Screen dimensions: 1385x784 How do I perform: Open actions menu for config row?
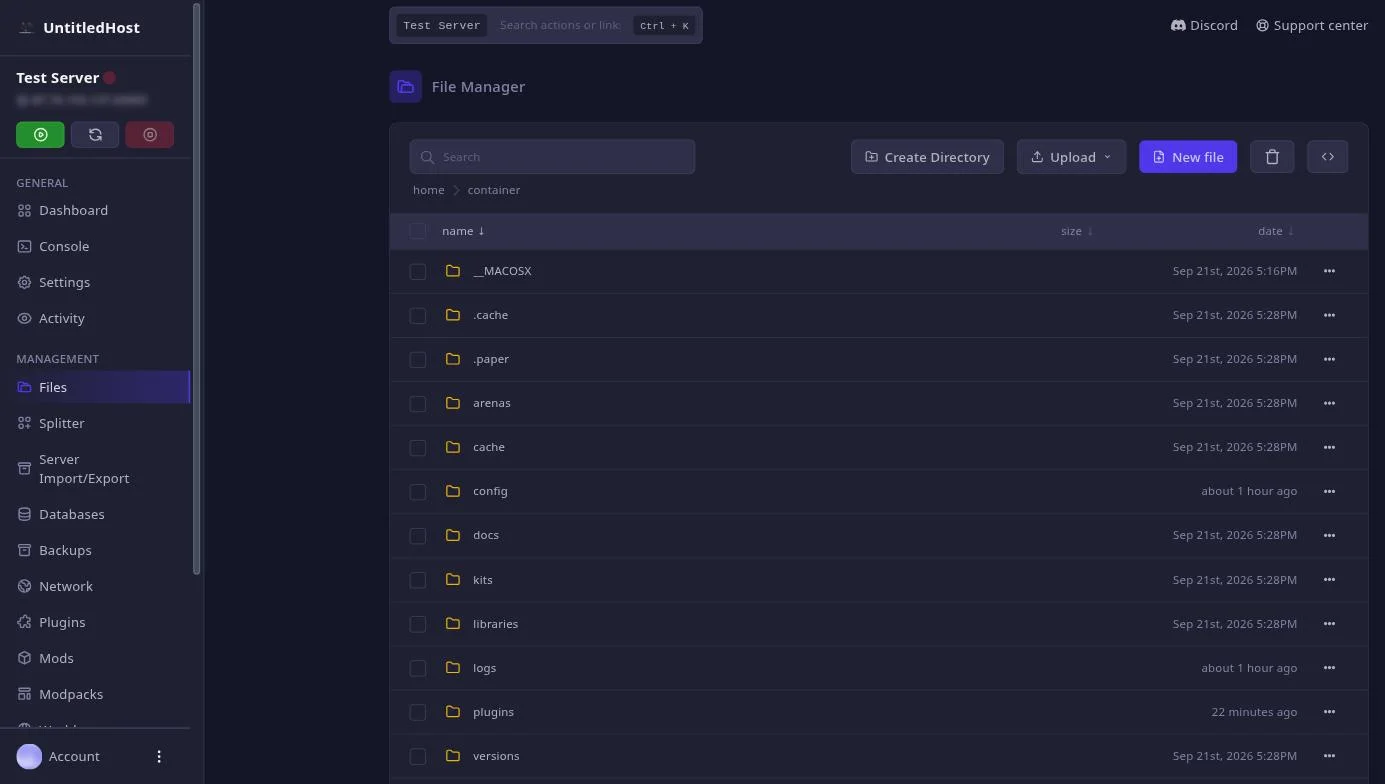1329,491
